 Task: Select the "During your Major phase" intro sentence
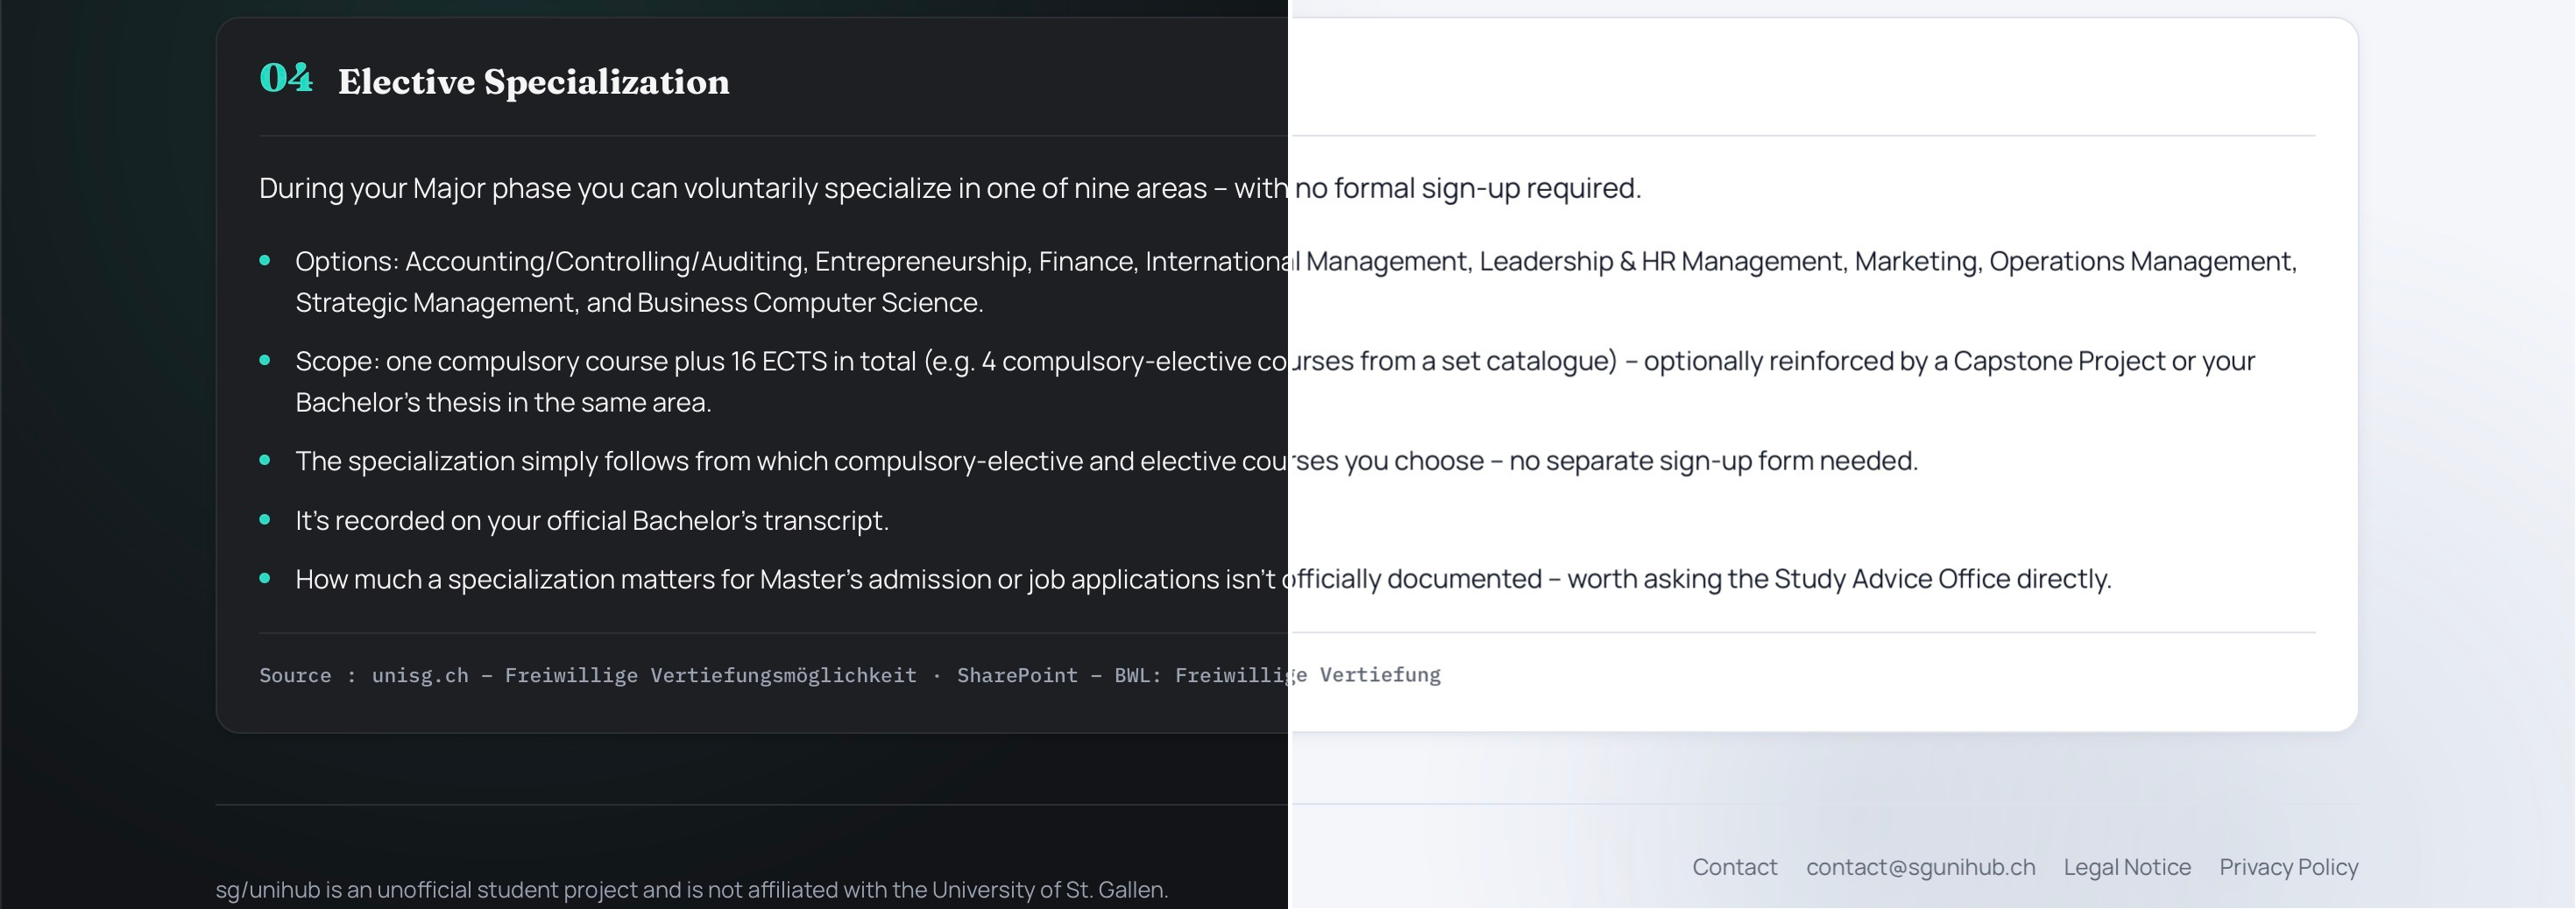coord(950,188)
